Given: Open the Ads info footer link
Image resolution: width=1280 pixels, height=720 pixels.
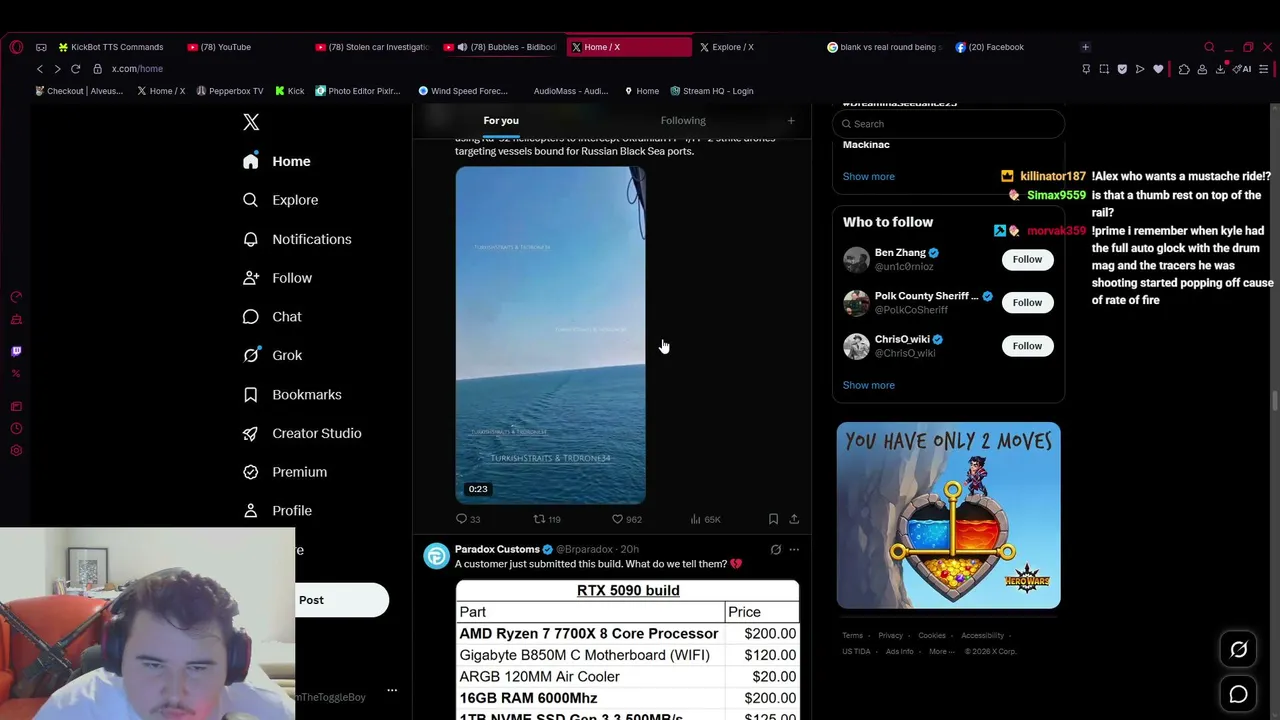Looking at the screenshot, I should click(x=899, y=651).
